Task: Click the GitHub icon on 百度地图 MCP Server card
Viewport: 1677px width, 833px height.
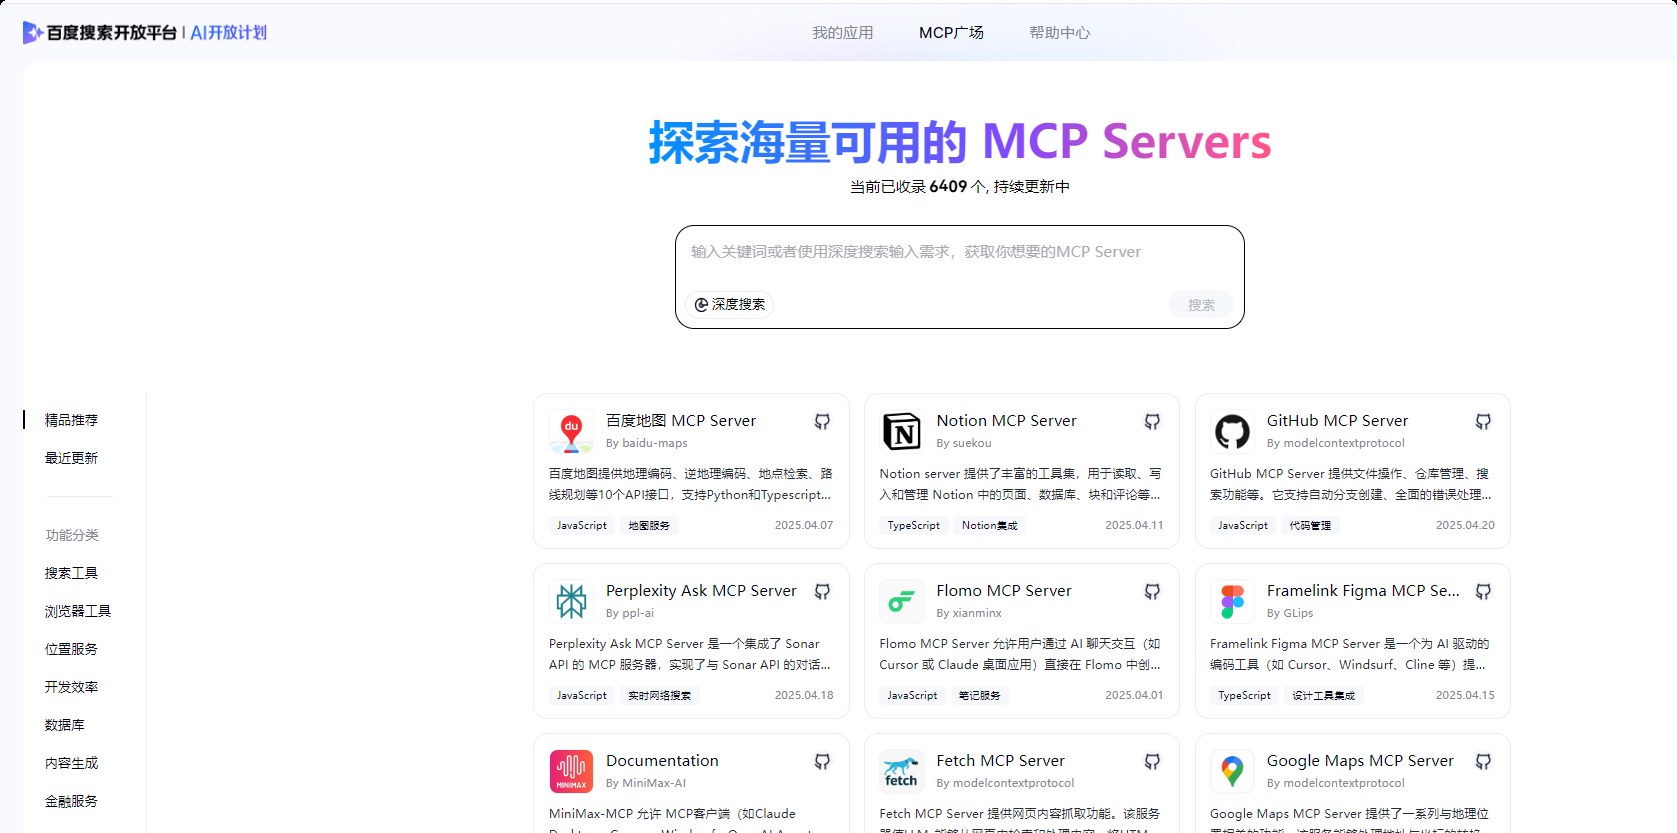Action: pos(822,422)
